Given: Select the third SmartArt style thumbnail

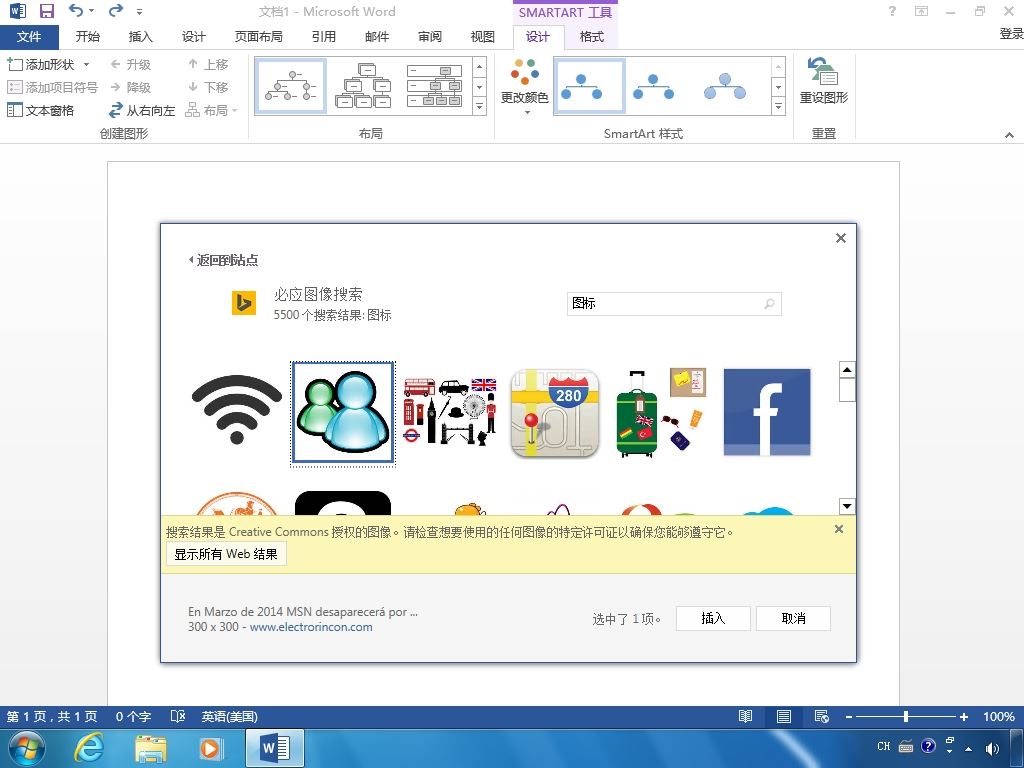Looking at the screenshot, I should pyautogui.click(x=725, y=86).
